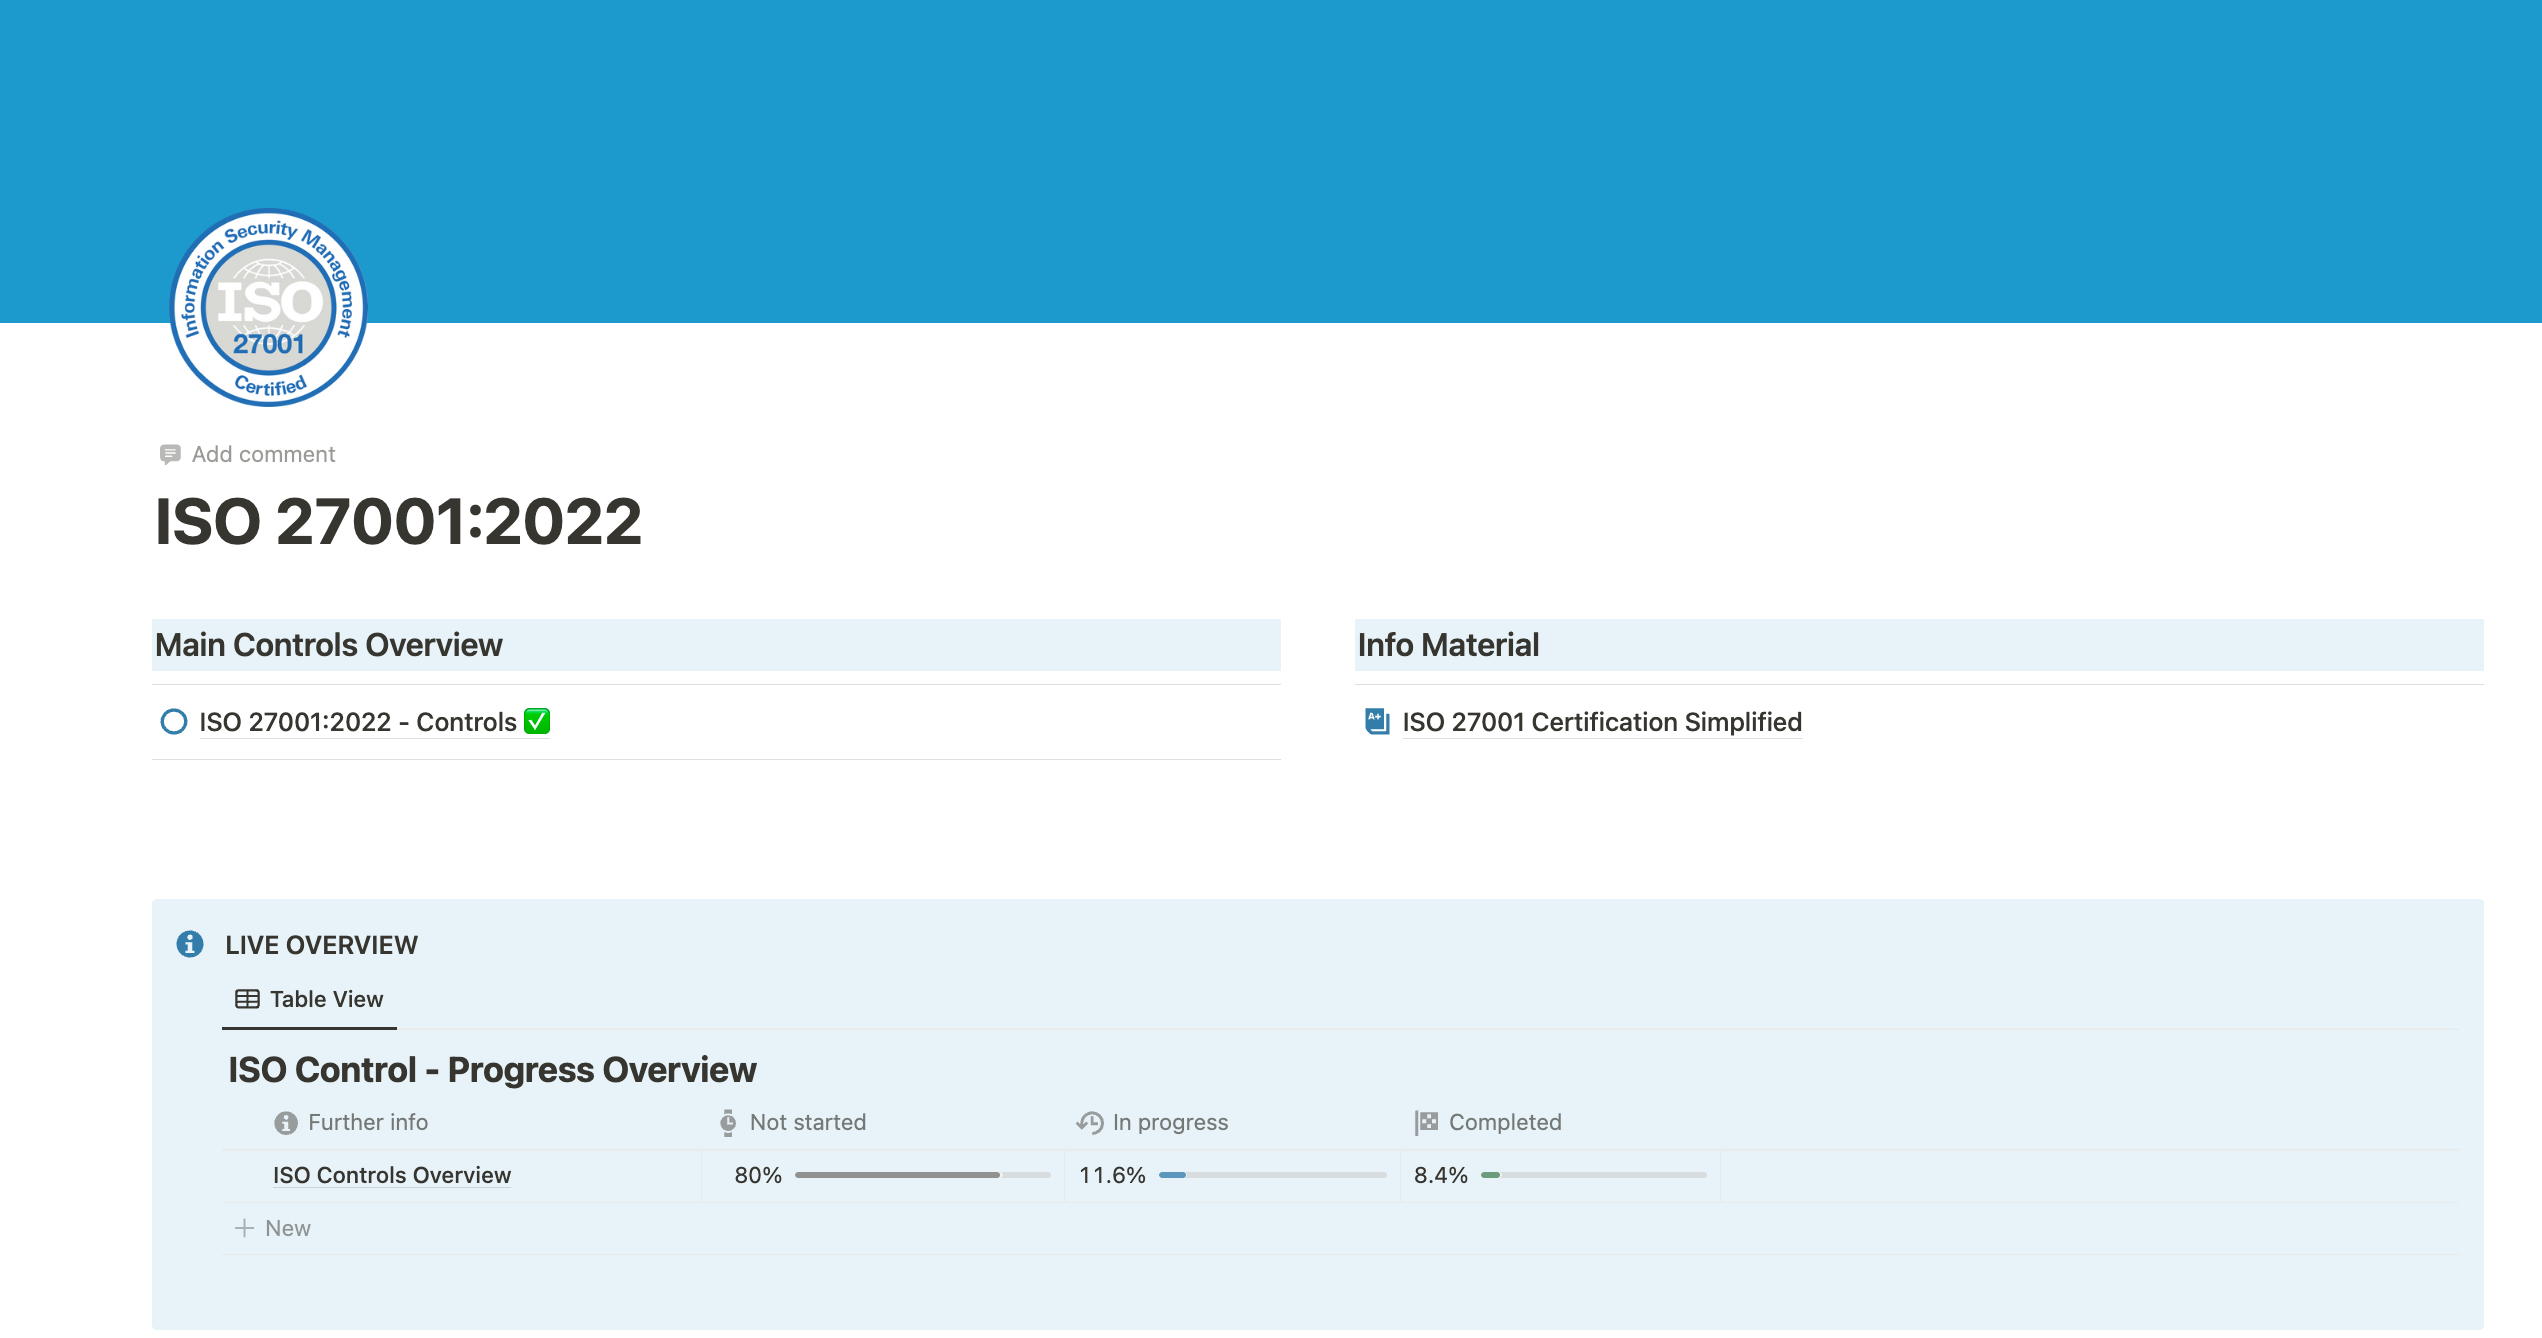Click the clock icon beside In progress
2542x1338 pixels.
click(x=1090, y=1122)
